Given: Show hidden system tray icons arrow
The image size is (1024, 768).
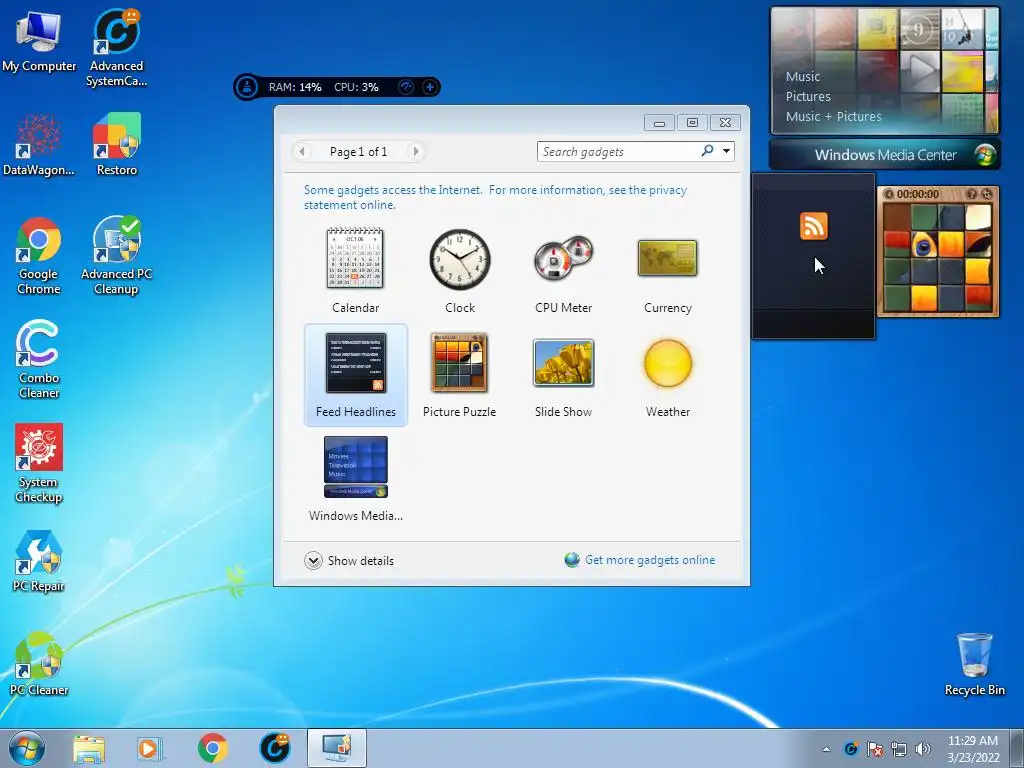Looking at the screenshot, I should point(826,749).
